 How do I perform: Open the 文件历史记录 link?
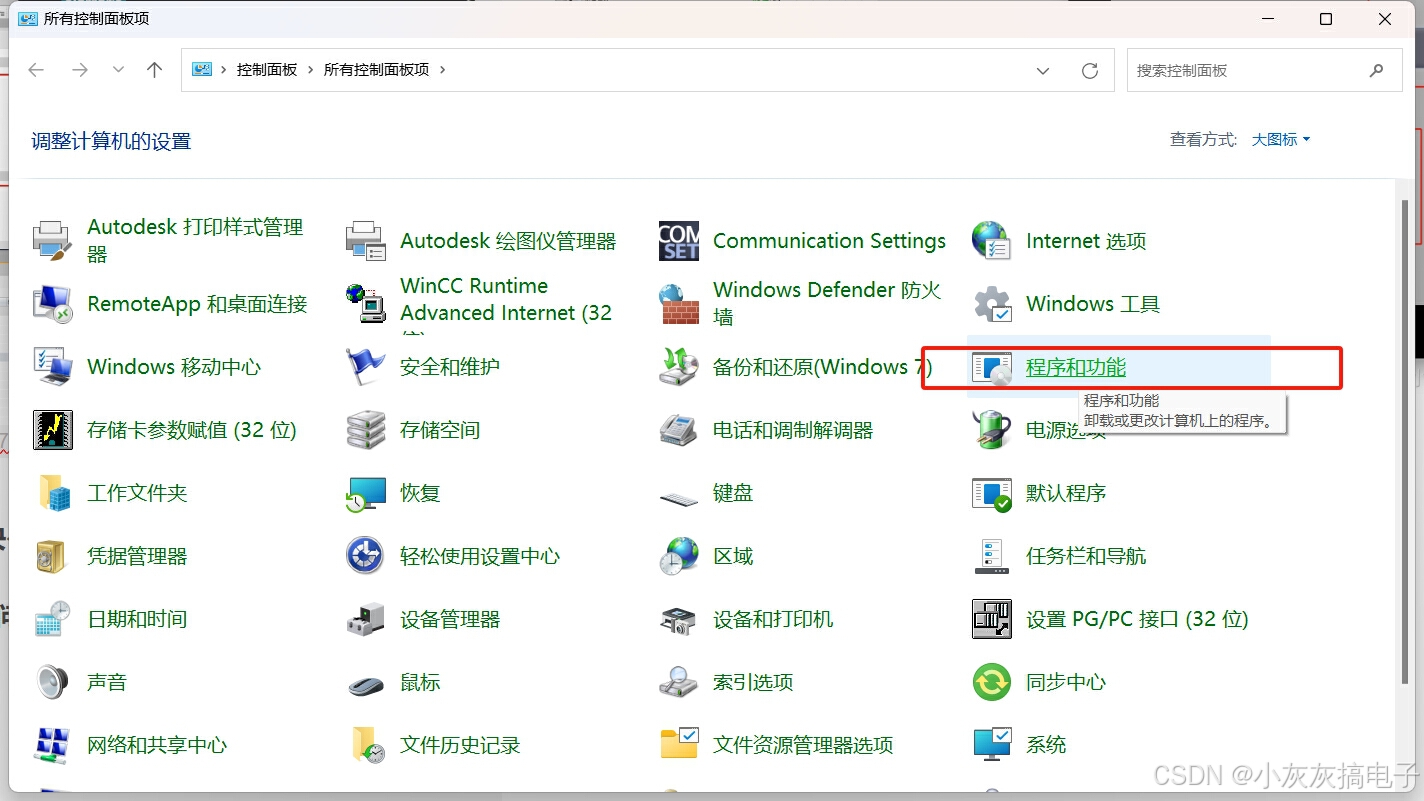coord(460,745)
